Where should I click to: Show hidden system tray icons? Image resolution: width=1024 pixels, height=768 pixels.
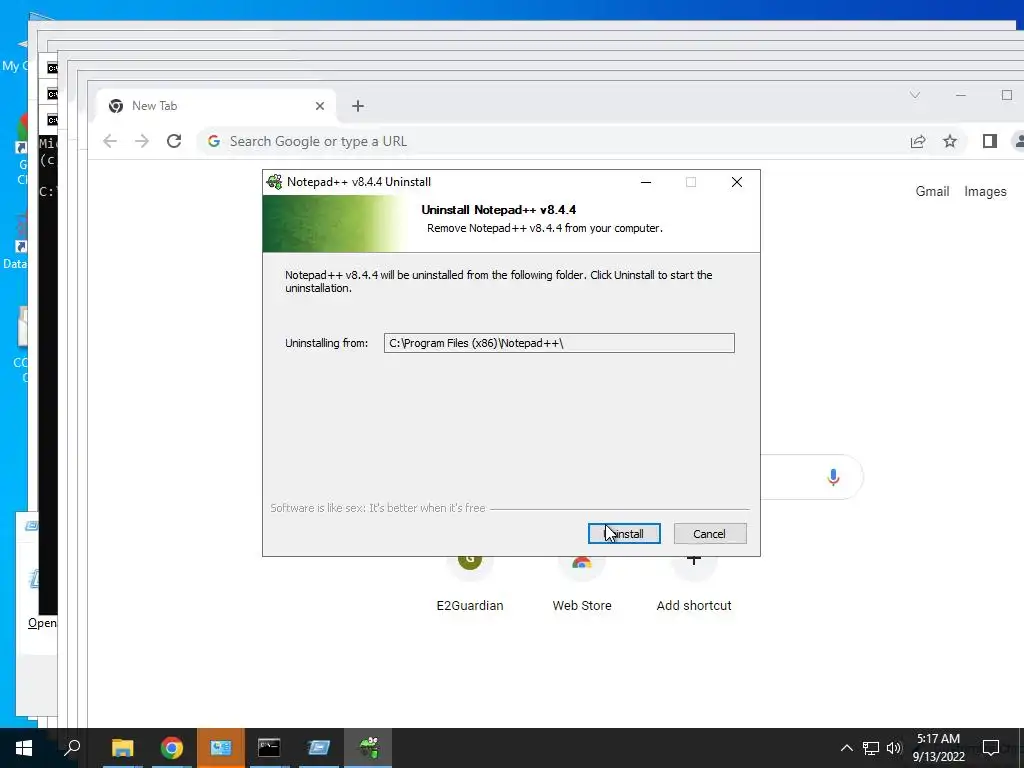pos(846,748)
